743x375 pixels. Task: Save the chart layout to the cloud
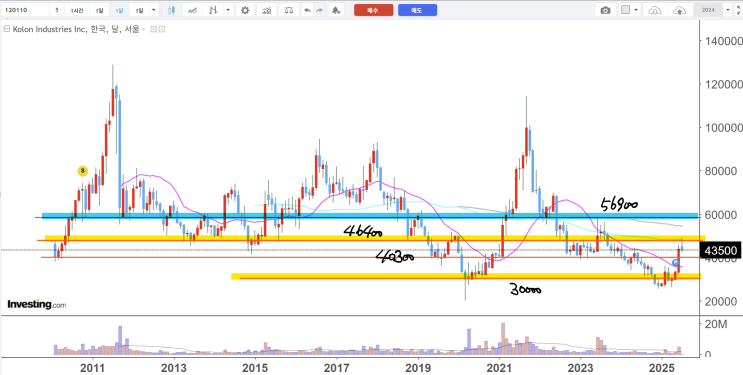tap(679, 10)
